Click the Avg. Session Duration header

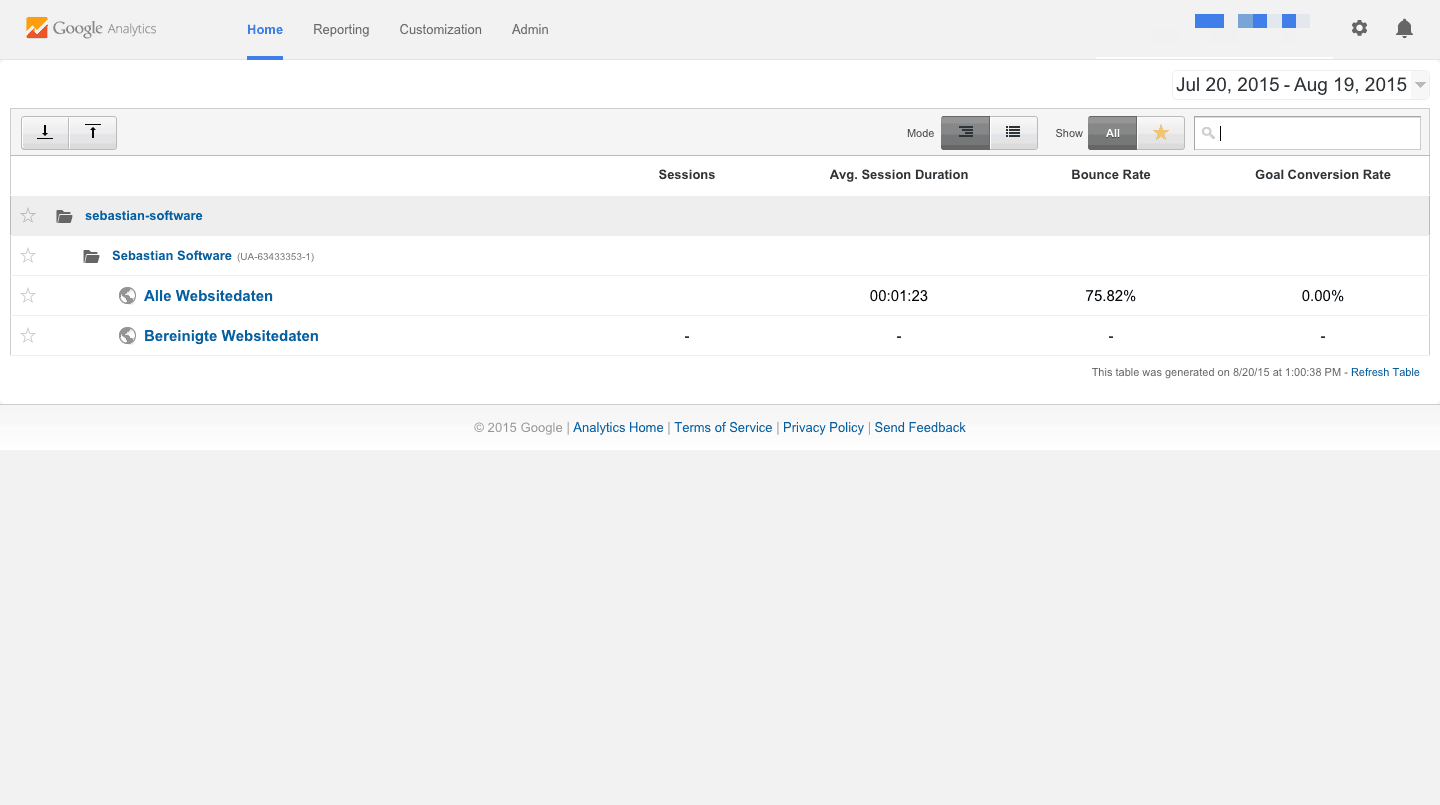point(899,175)
